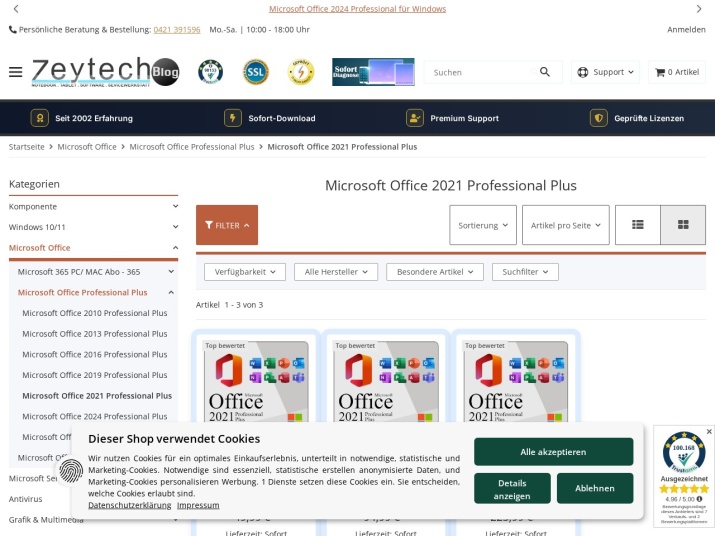Click the SSL seal badge
Screen dimensions: 715x536
pos(255,72)
